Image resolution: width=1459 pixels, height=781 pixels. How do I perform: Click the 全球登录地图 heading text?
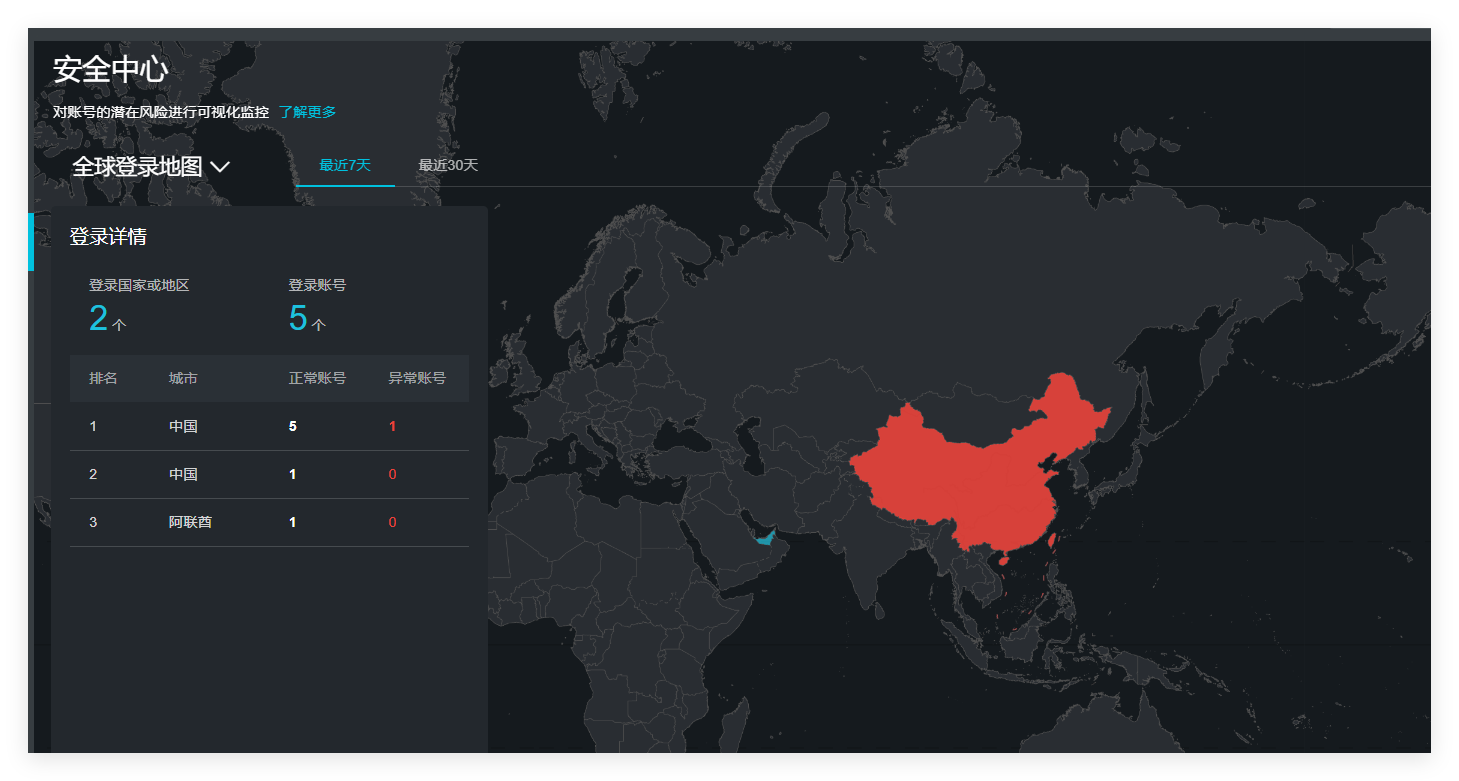point(137,167)
